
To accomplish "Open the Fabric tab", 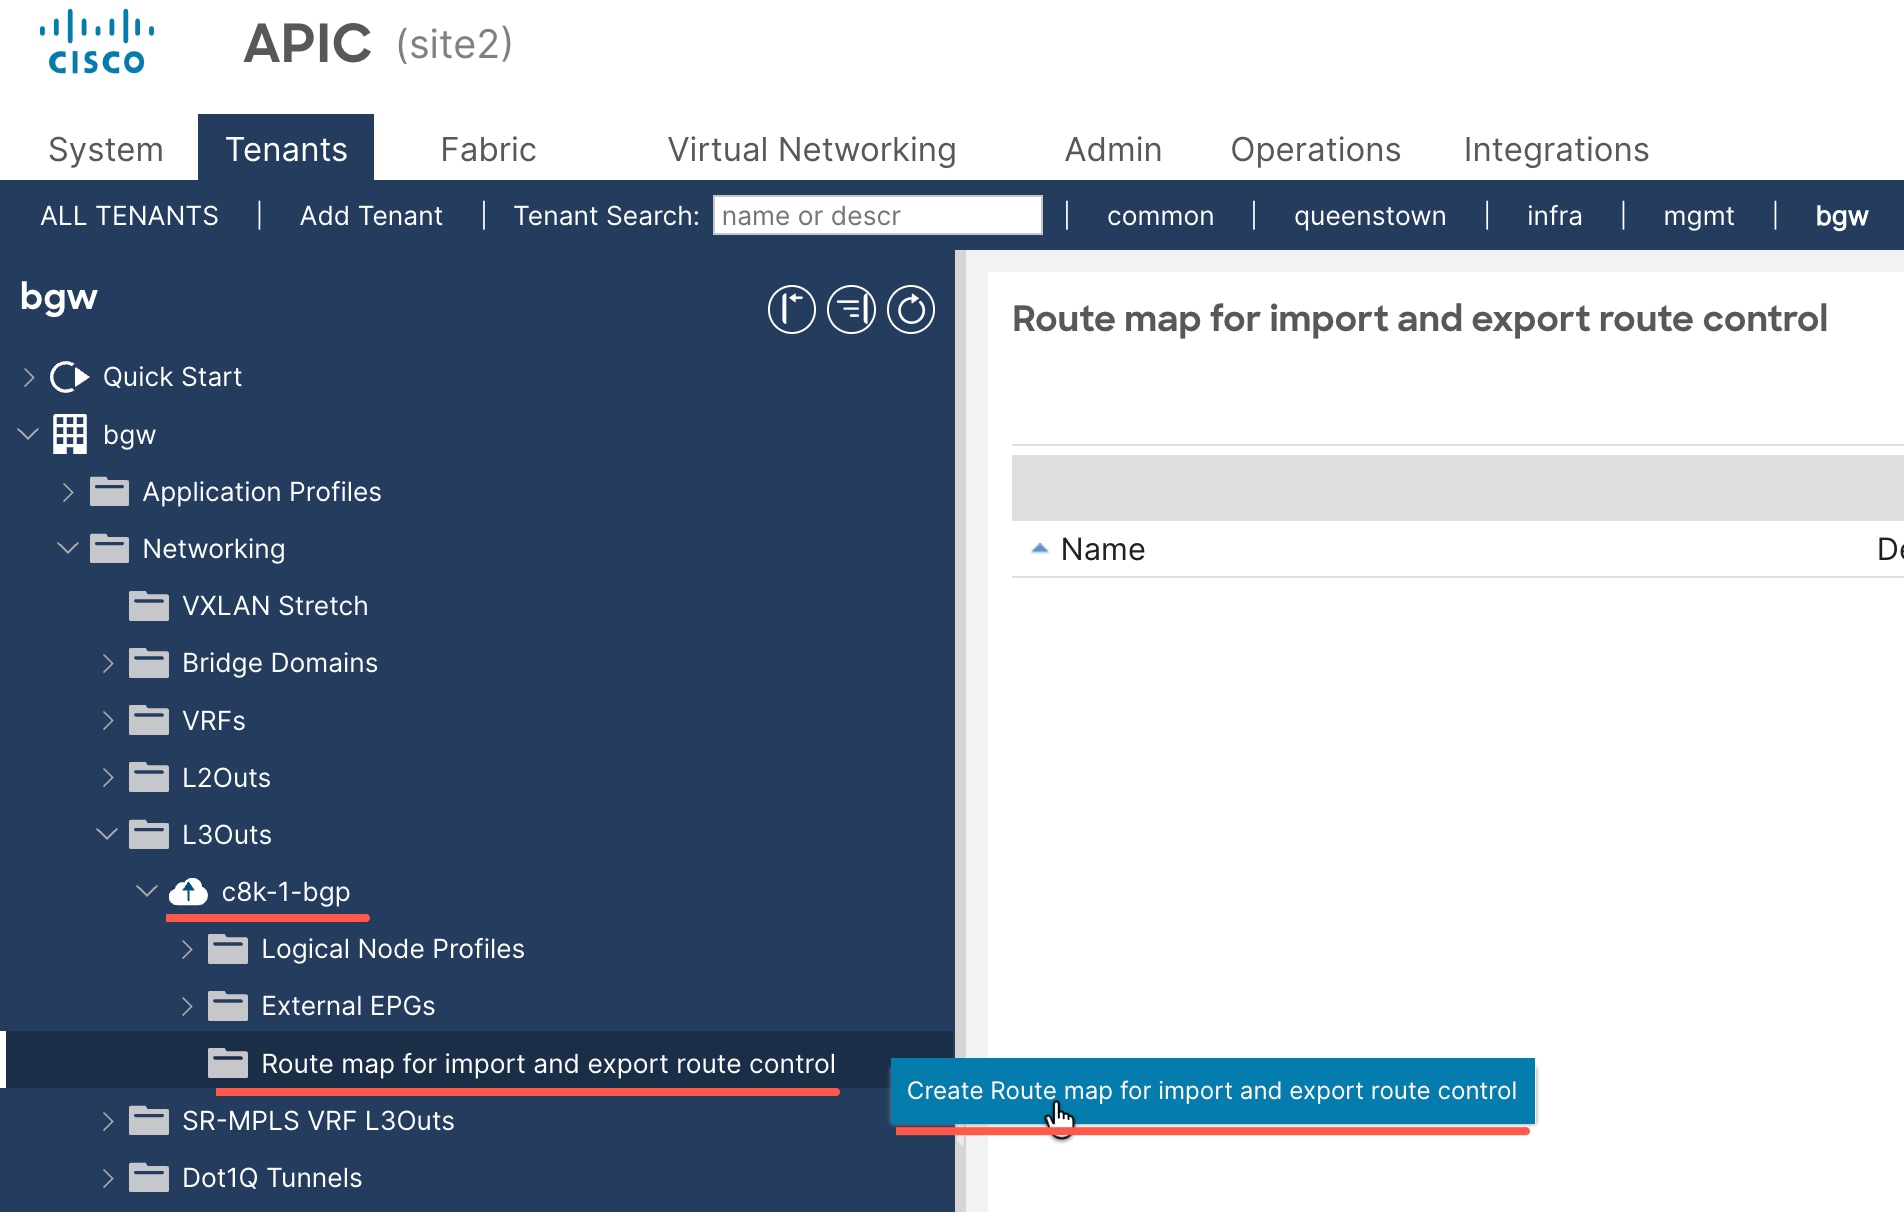I will (x=488, y=149).
